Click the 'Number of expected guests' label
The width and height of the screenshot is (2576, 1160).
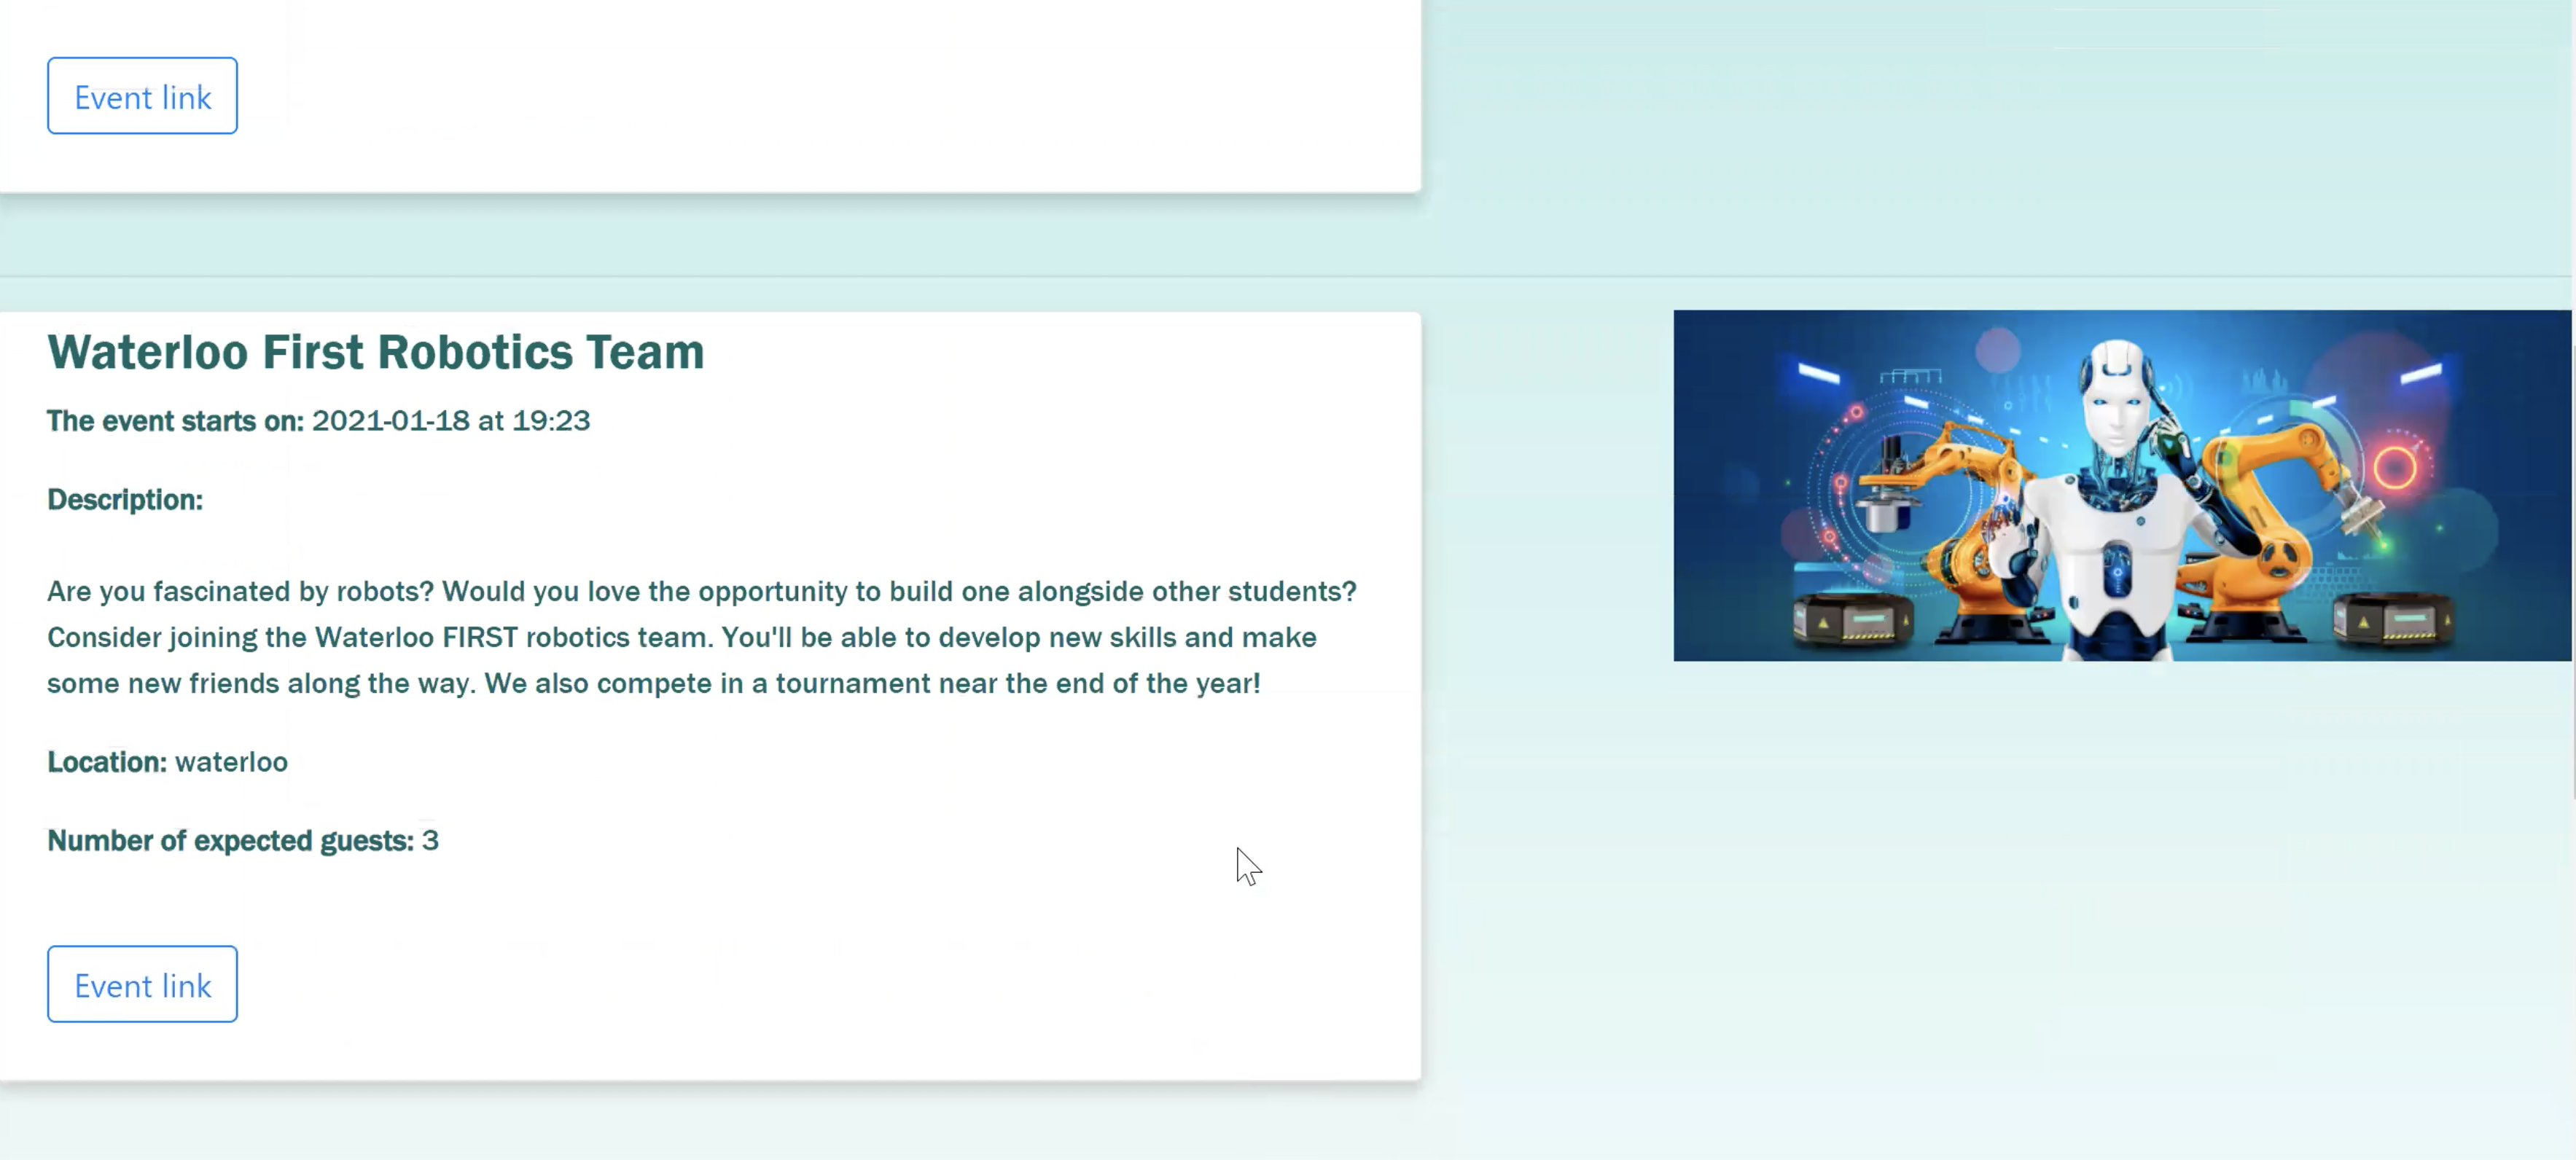coord(230,841)
